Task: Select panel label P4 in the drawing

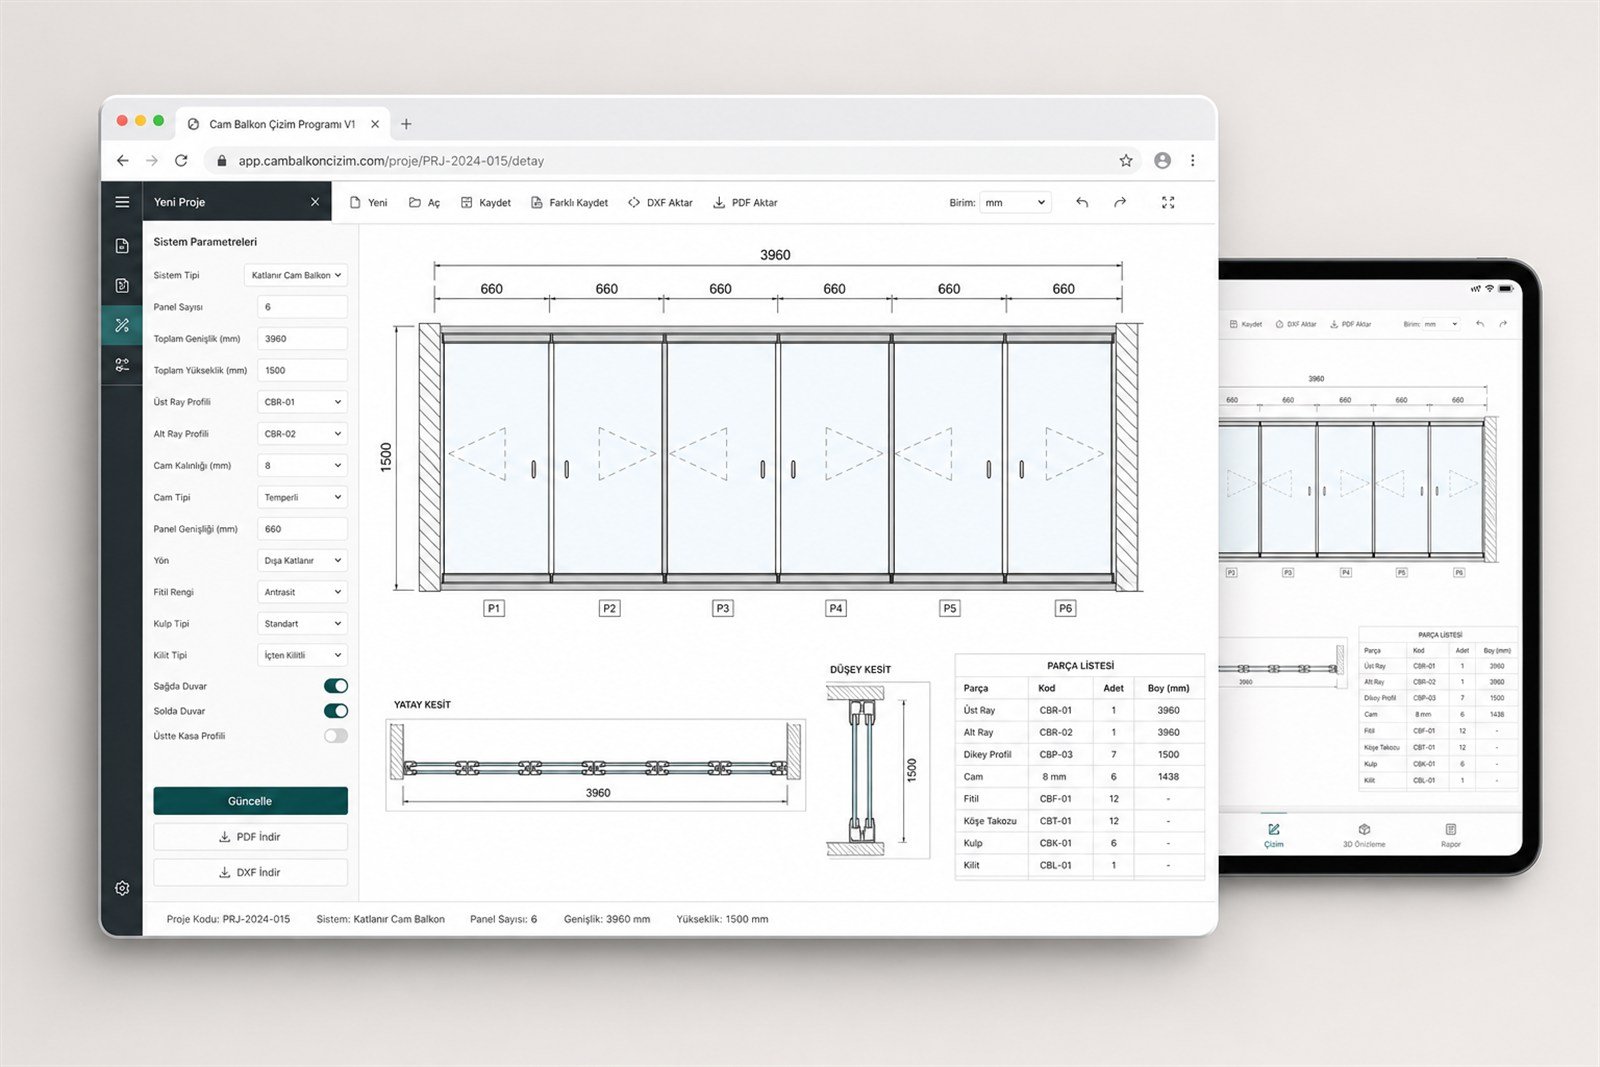Action: 836,608
